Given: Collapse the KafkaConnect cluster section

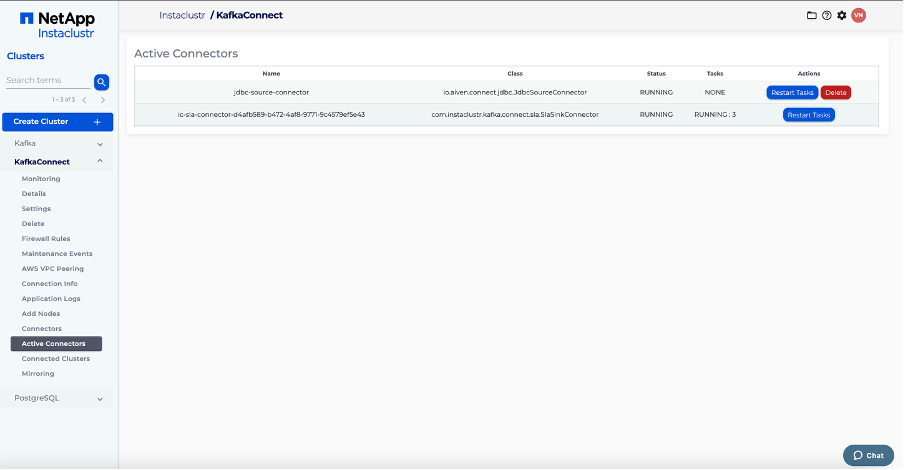Looking at the screenshot, I should (99, 161).
